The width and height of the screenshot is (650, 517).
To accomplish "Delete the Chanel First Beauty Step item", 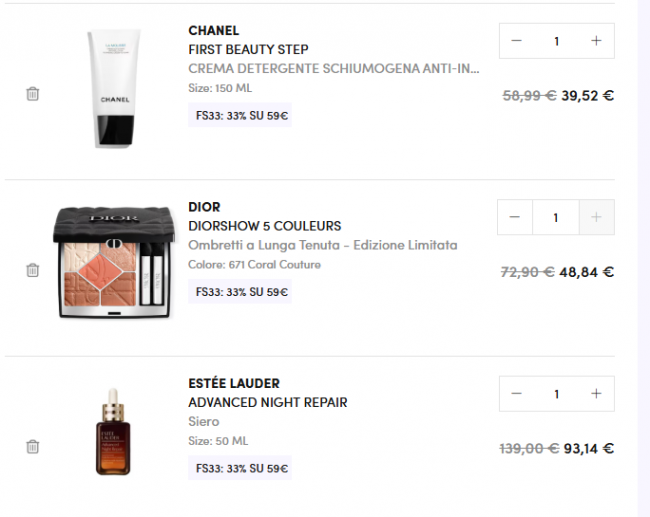I will tap(33, 94).
